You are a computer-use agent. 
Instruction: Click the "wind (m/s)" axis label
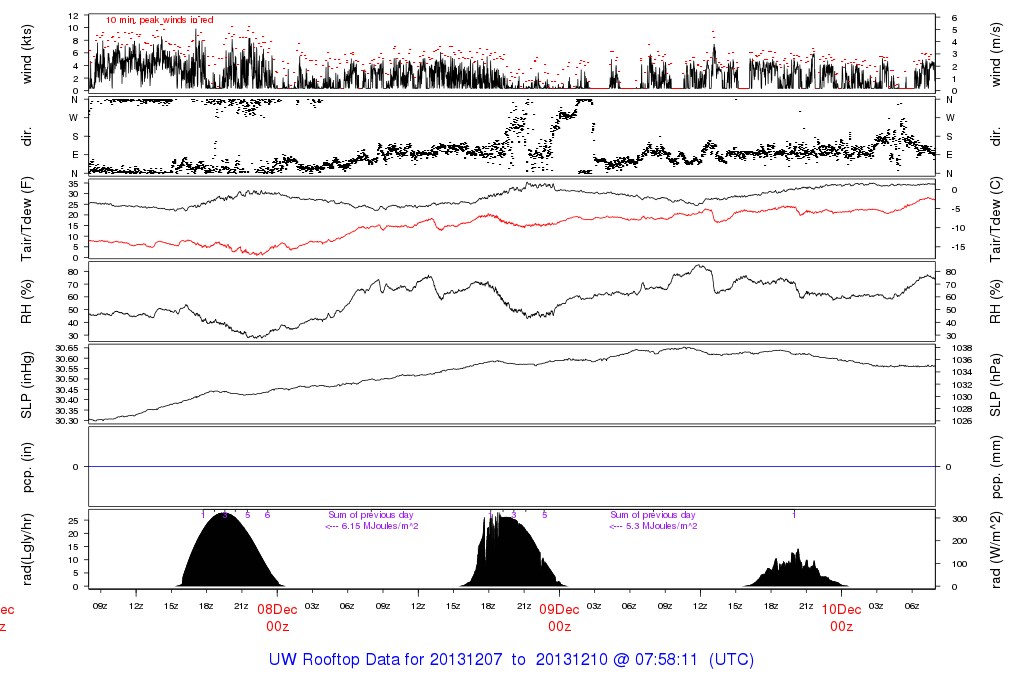tap(995, 54)
